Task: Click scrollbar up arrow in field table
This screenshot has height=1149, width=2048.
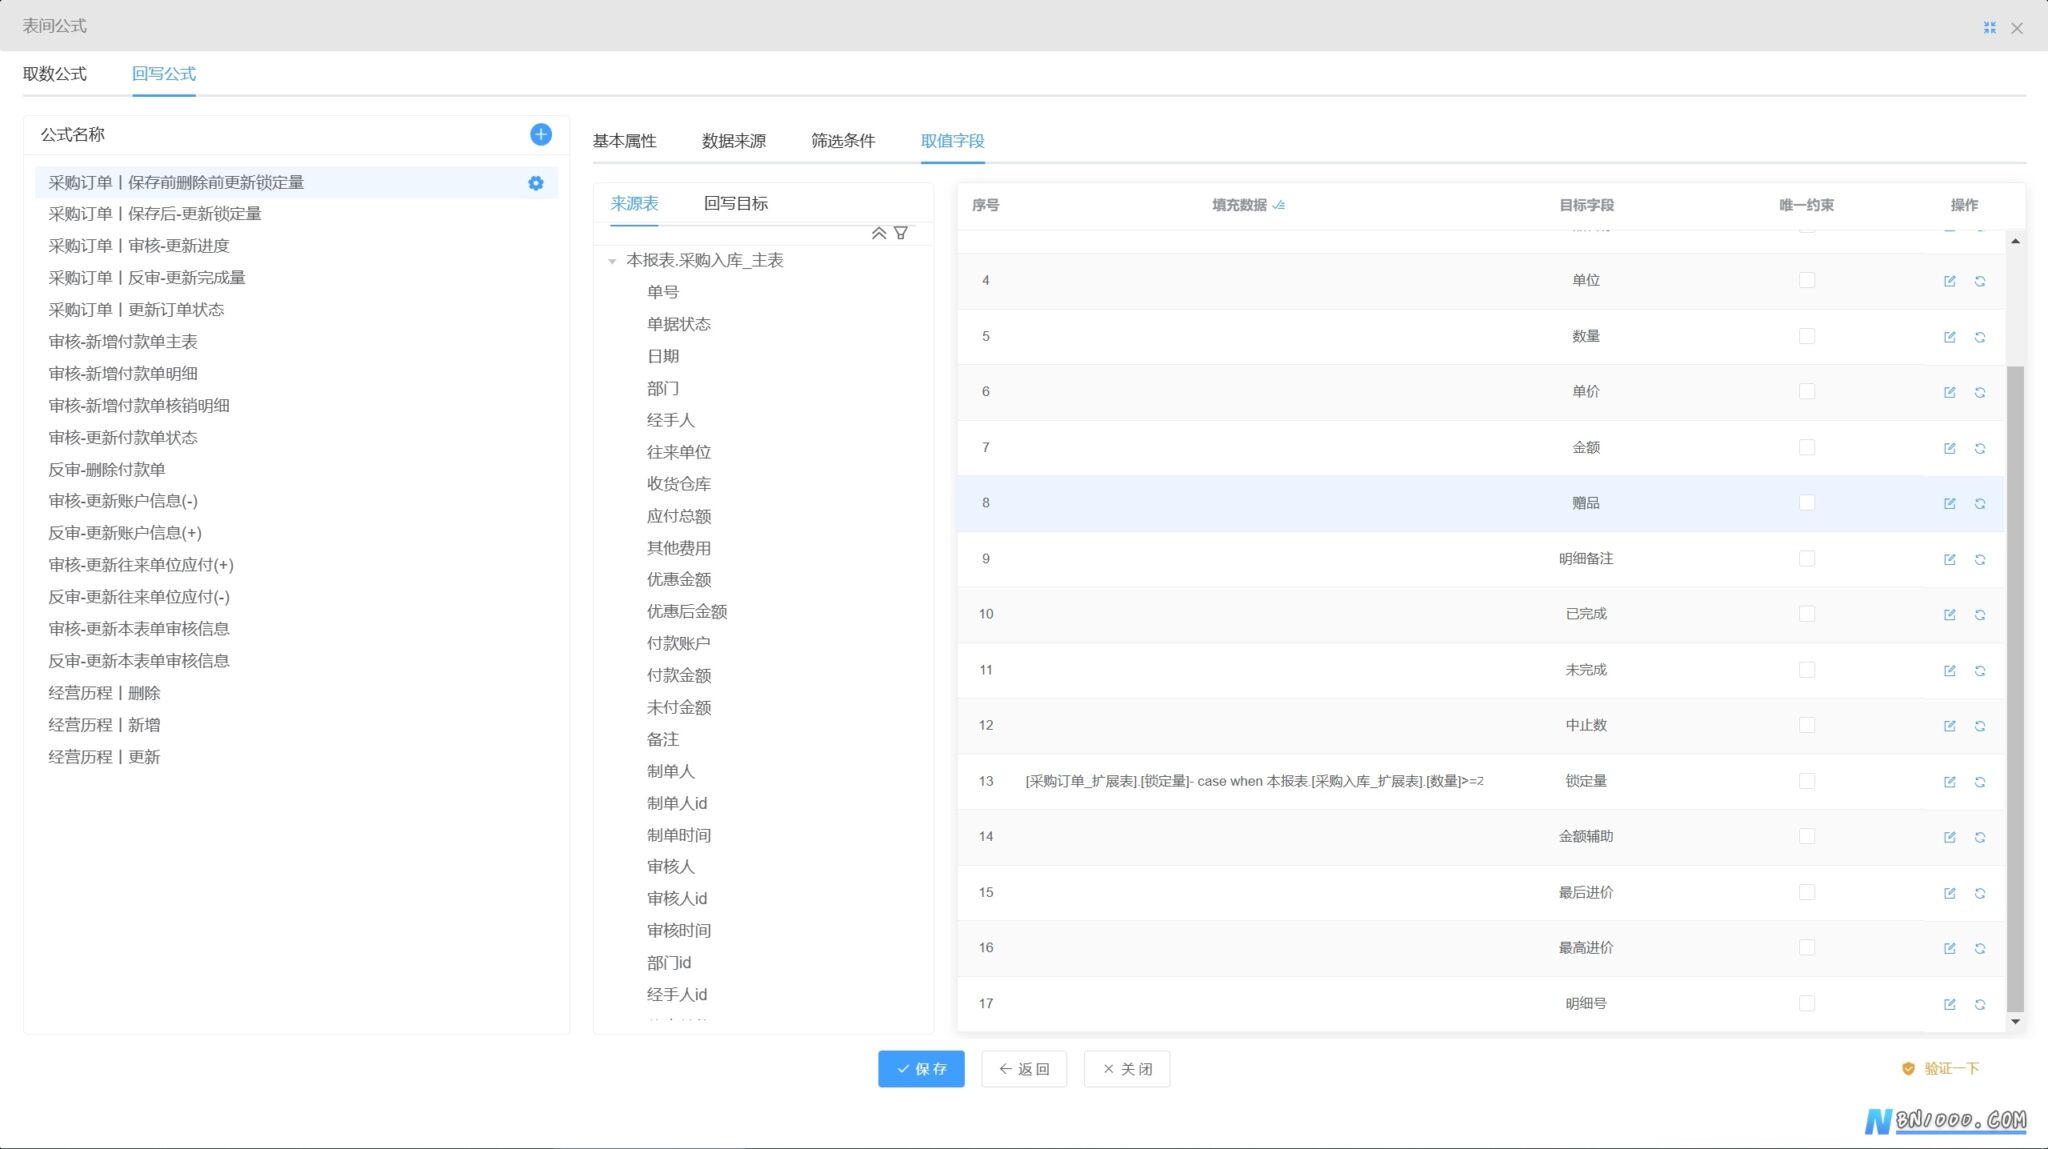Action: click(2015, 241)
